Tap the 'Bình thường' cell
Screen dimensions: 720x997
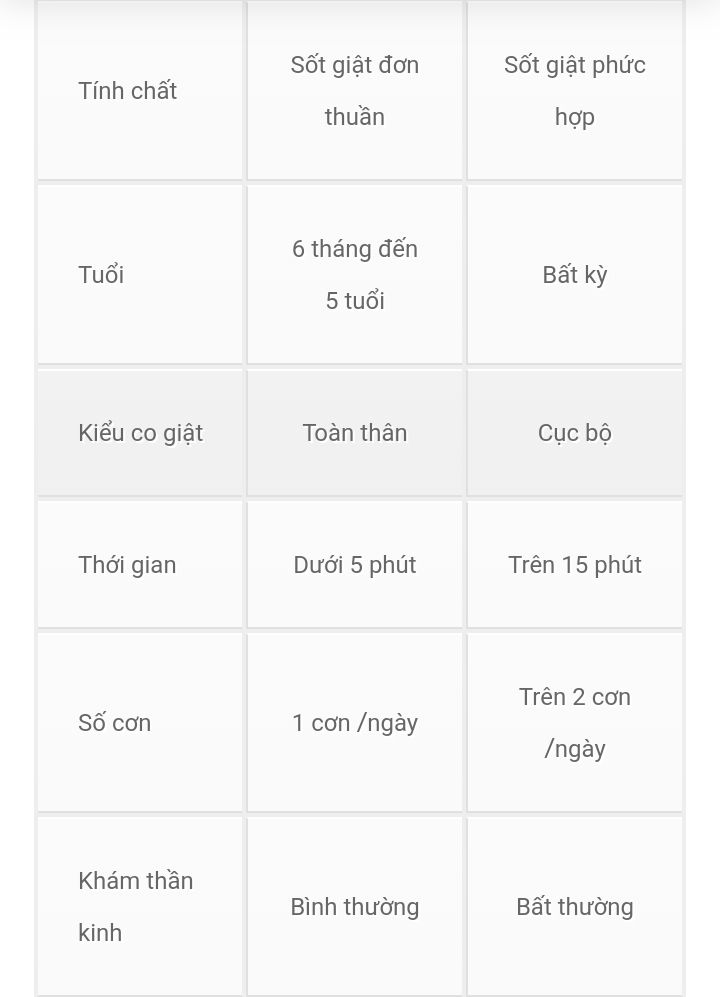(x=355, y=906)
